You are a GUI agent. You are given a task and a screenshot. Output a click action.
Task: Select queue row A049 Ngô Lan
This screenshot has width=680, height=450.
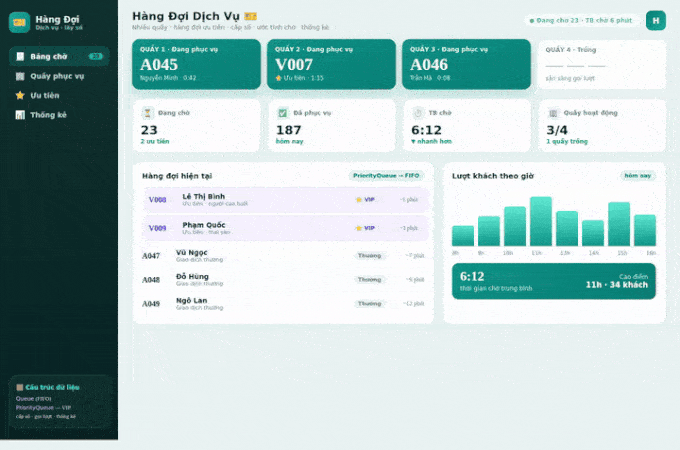(284, 303)
